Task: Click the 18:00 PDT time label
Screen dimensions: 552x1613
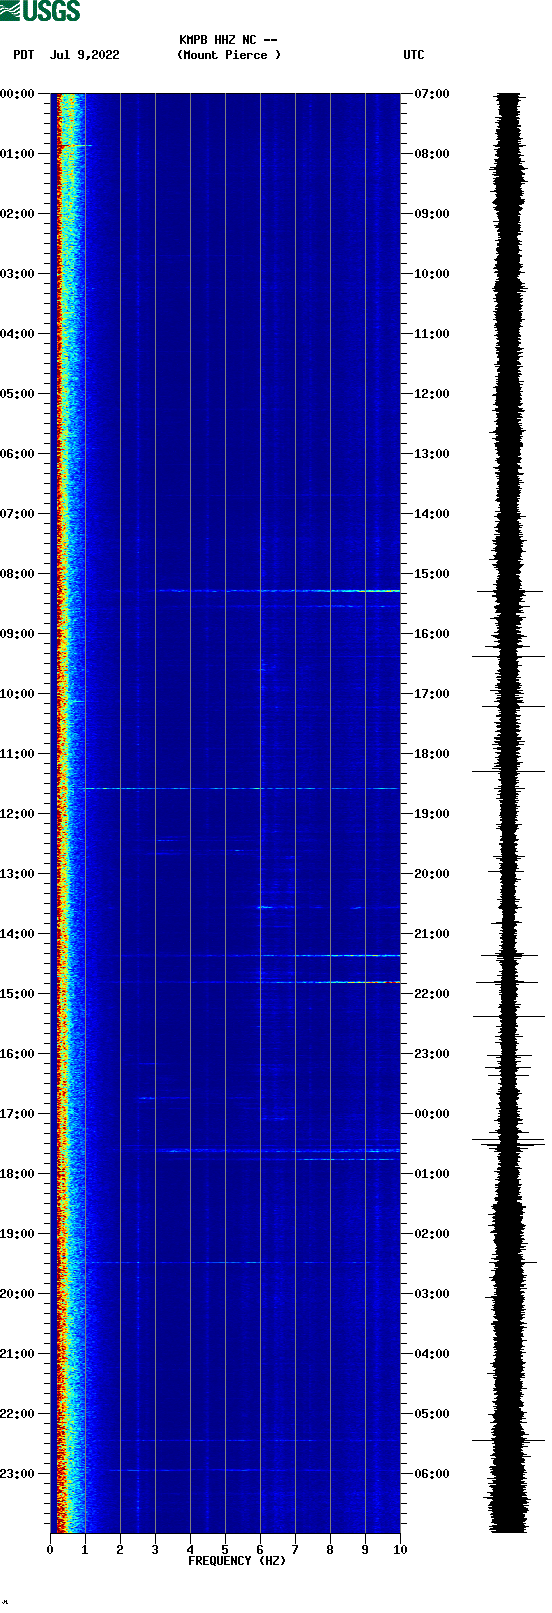Action: (x=17, y=1174)
